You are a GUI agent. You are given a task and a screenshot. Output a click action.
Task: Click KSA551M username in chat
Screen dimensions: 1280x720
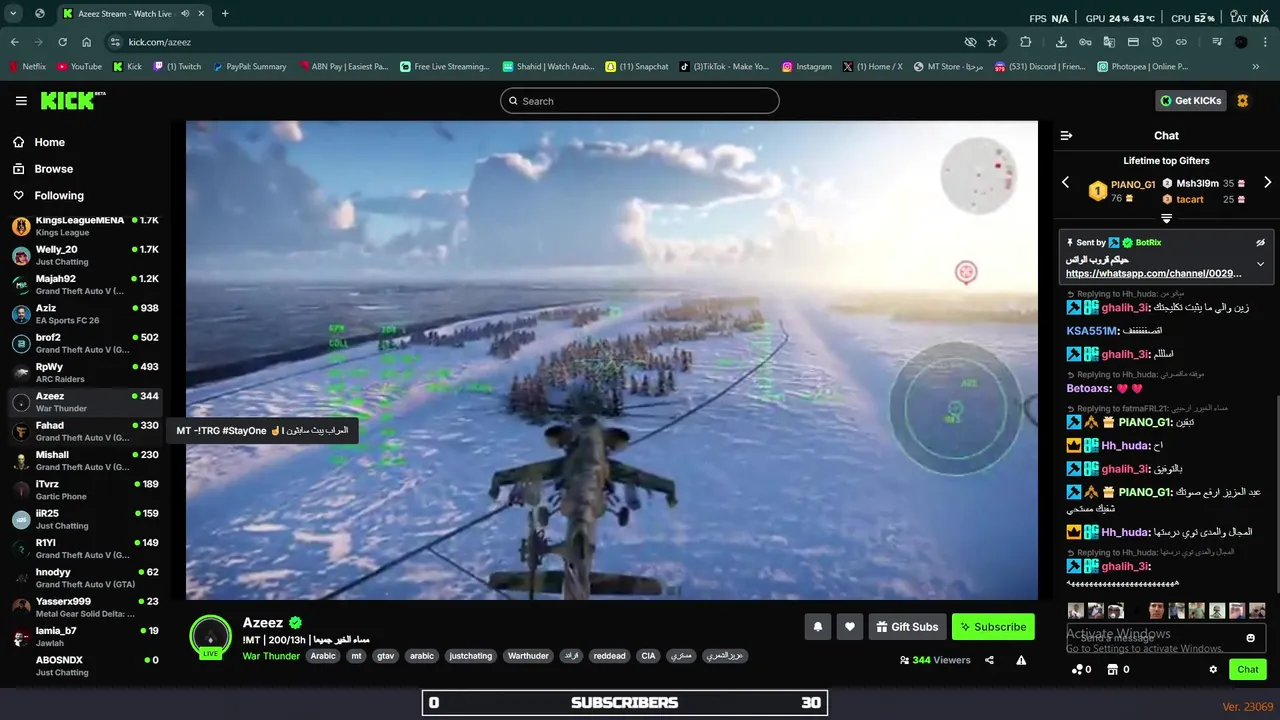tap(1092, 330)
